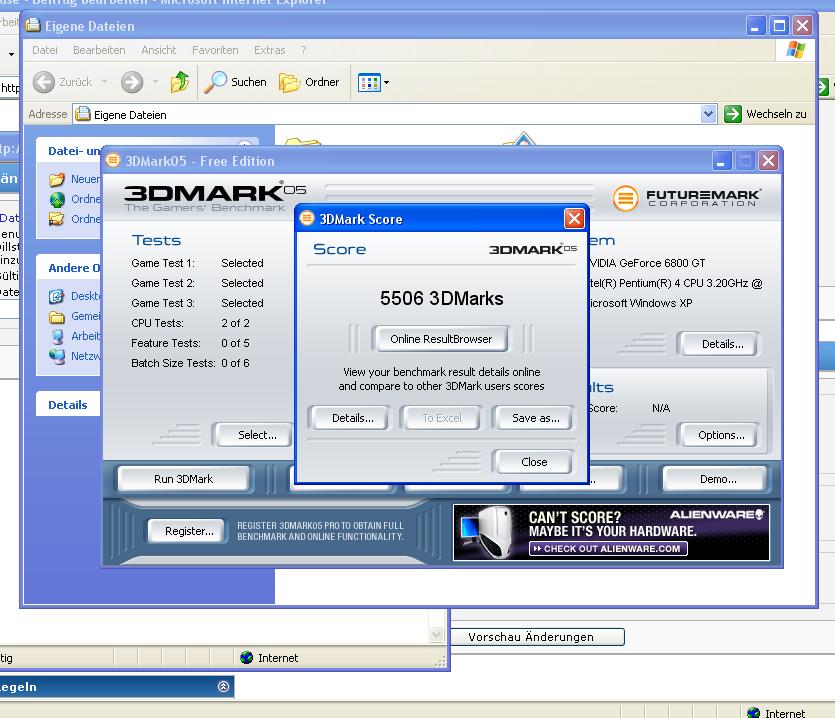Click the Suchen search toolbar button
The image size is (835, 718).
click(235, 82)
